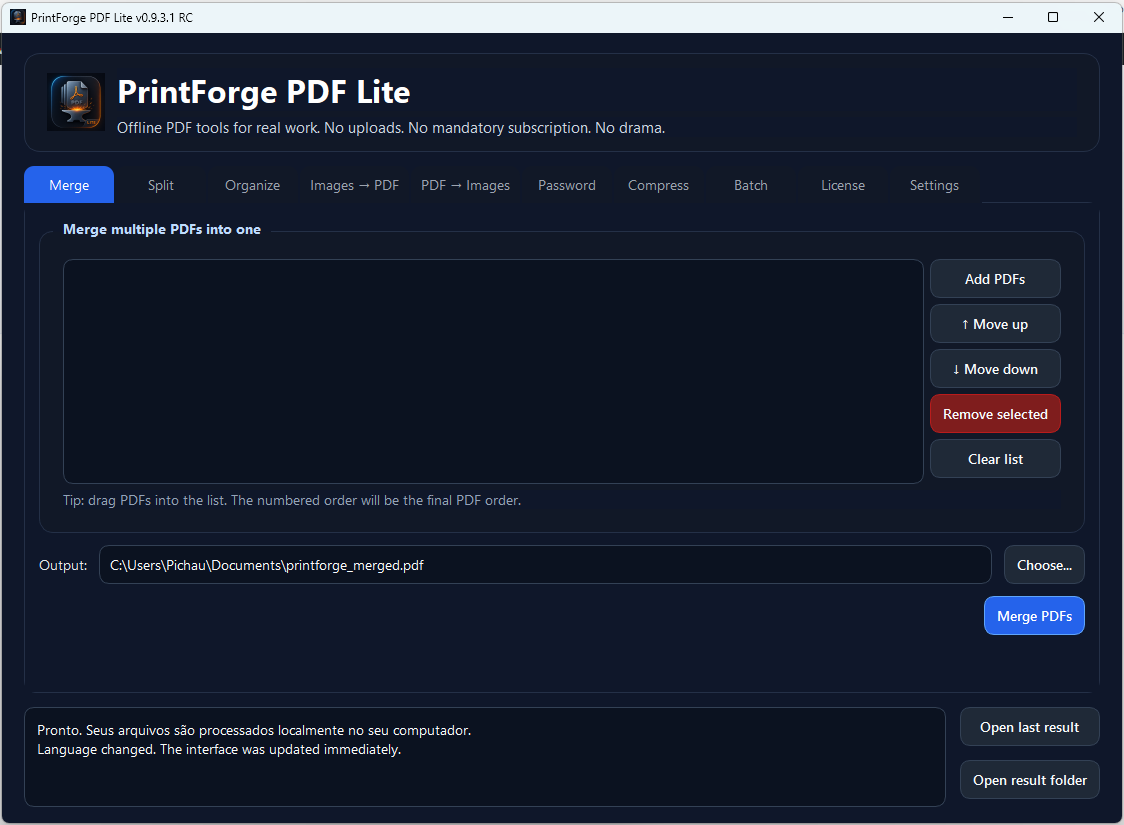Click the Open last result button
The width and height of the screenshot is (1124, 825).
pyautogui.click(x=1029, y=727)
